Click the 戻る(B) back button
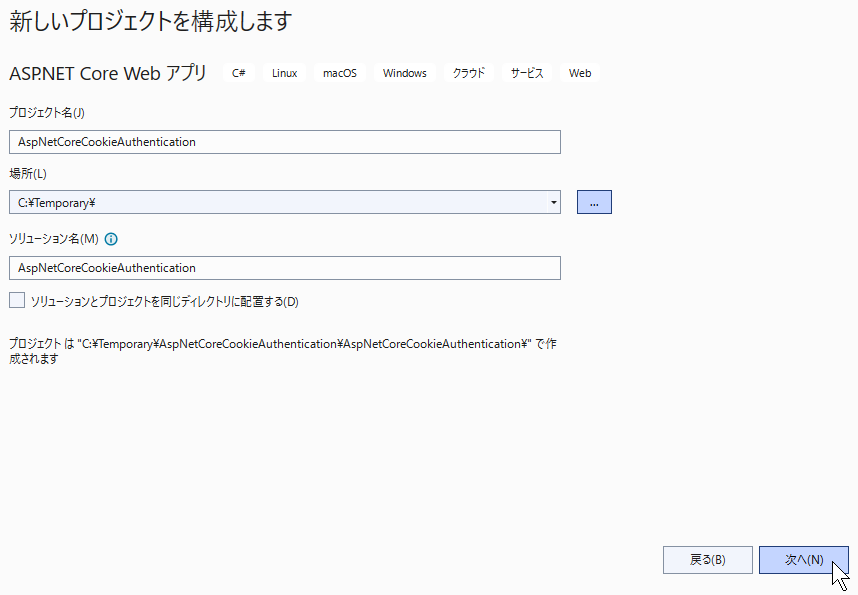The image size is (858, 595). tap(708, 560)
